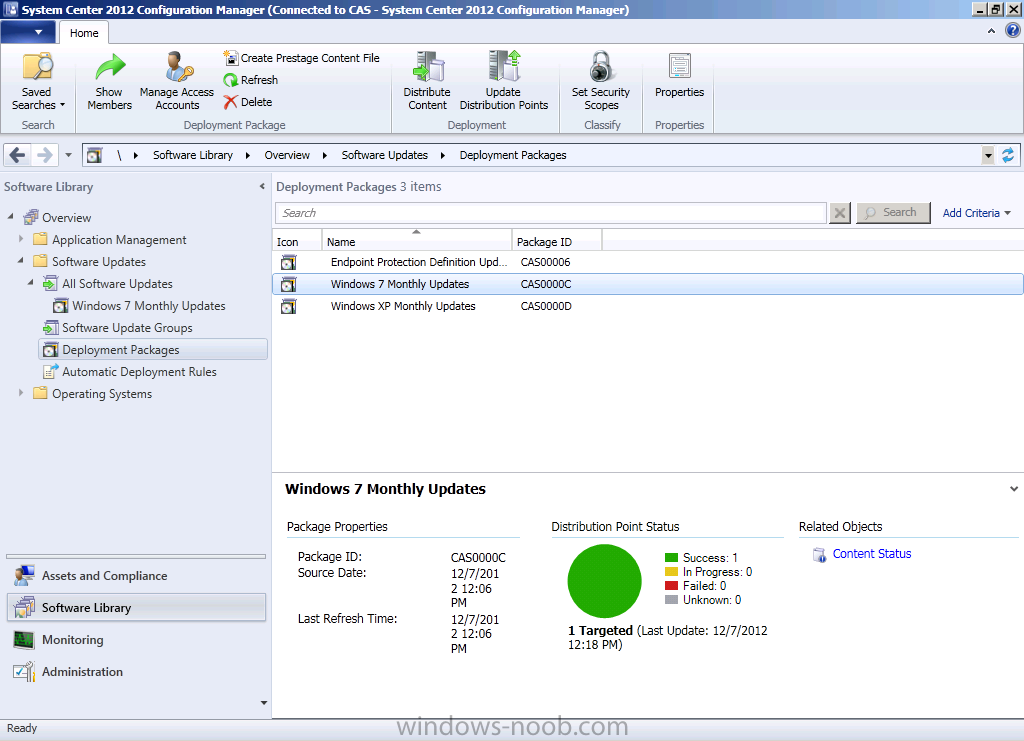Click the Icon column header
This screenshot has height=741, width=1024.
pyautogui.click(x=297, y=241)
